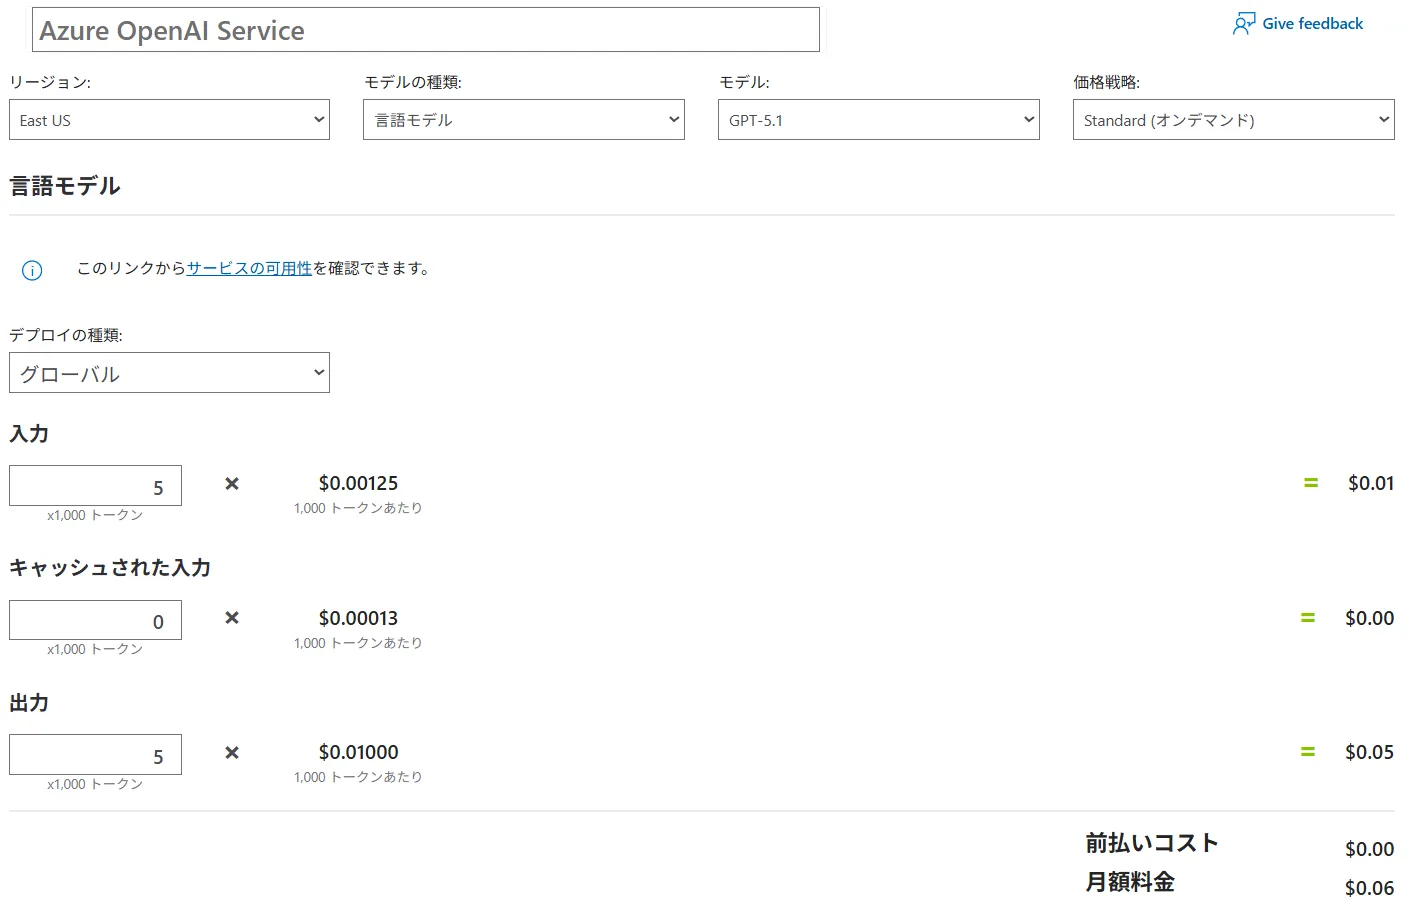
Task: Open the サービスの可用性 link
Action: [x=249, y=268]
